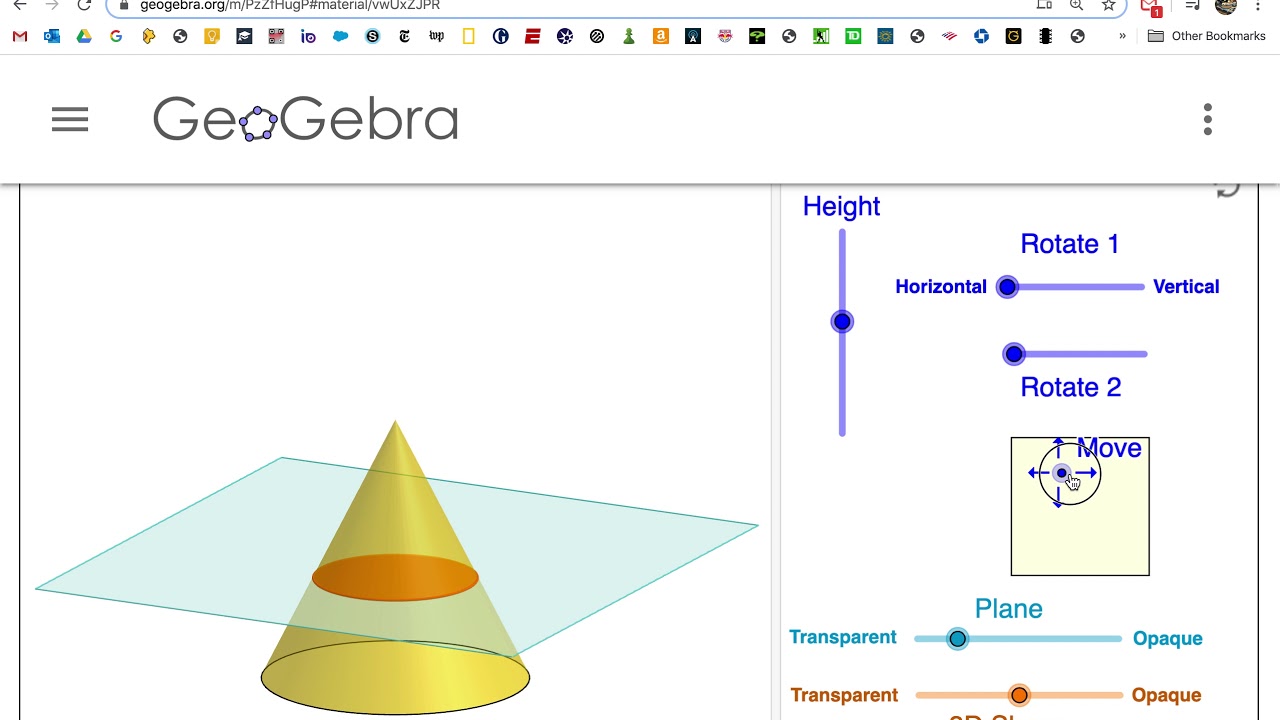
Task: Click the Opaque label for Plane slider
Action: pyautogui.click(x=1167, y=639)
